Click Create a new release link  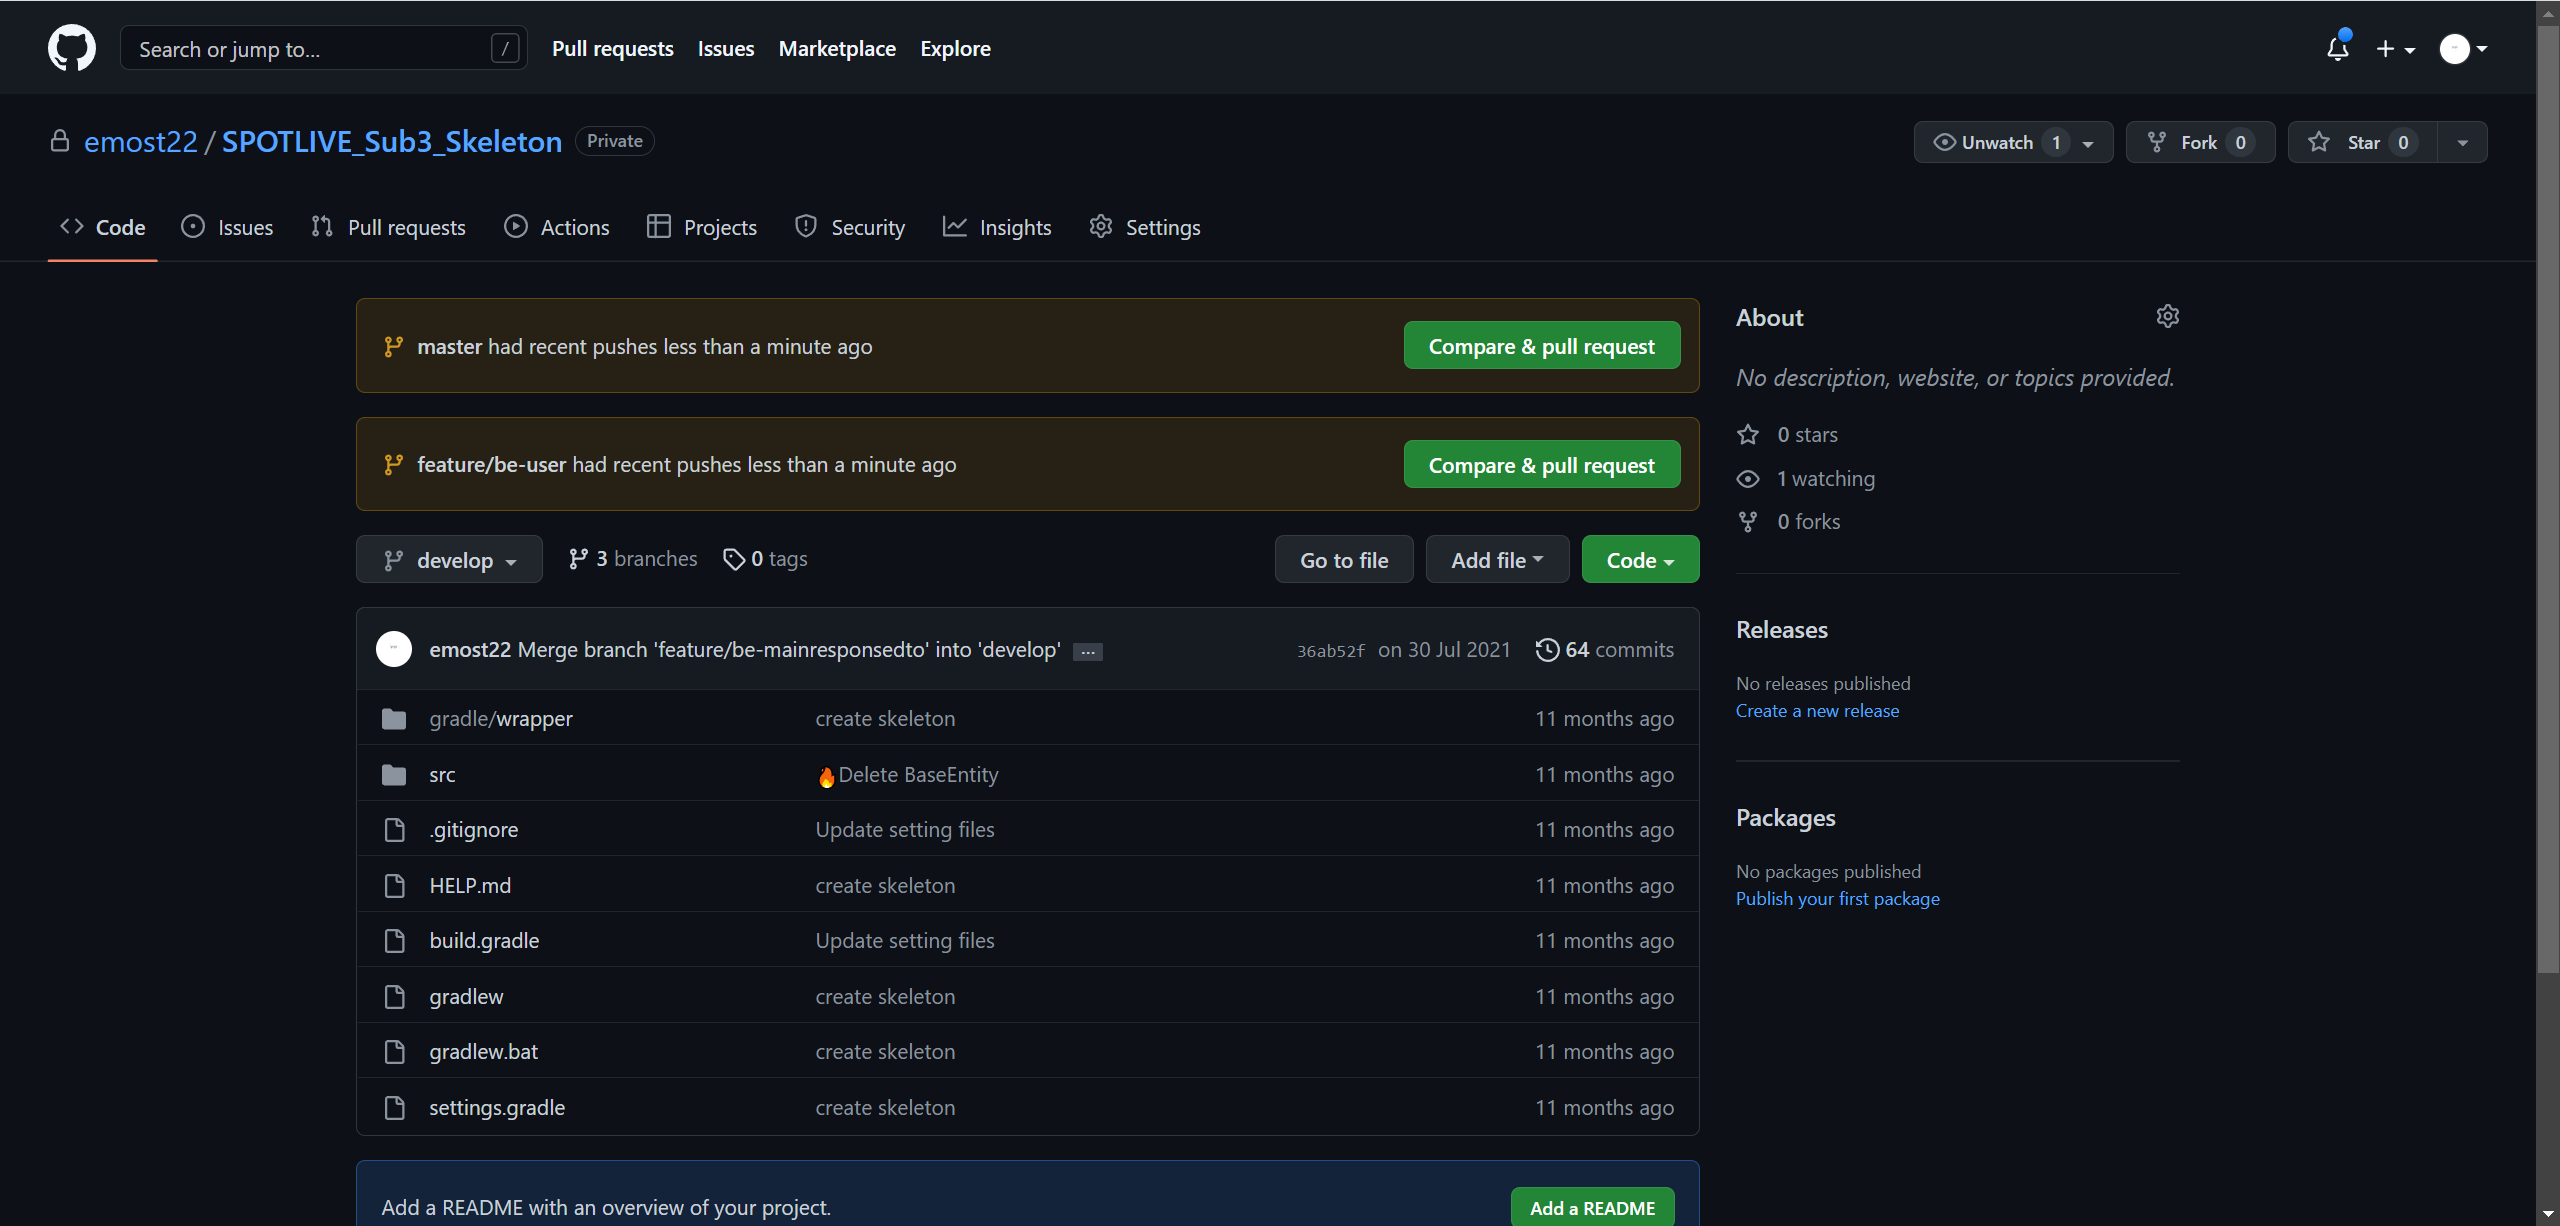1817,711
